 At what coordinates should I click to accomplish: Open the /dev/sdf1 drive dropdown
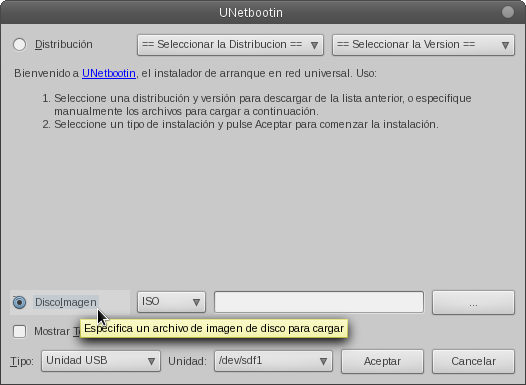pyautogui.click(x=273, y=361)
